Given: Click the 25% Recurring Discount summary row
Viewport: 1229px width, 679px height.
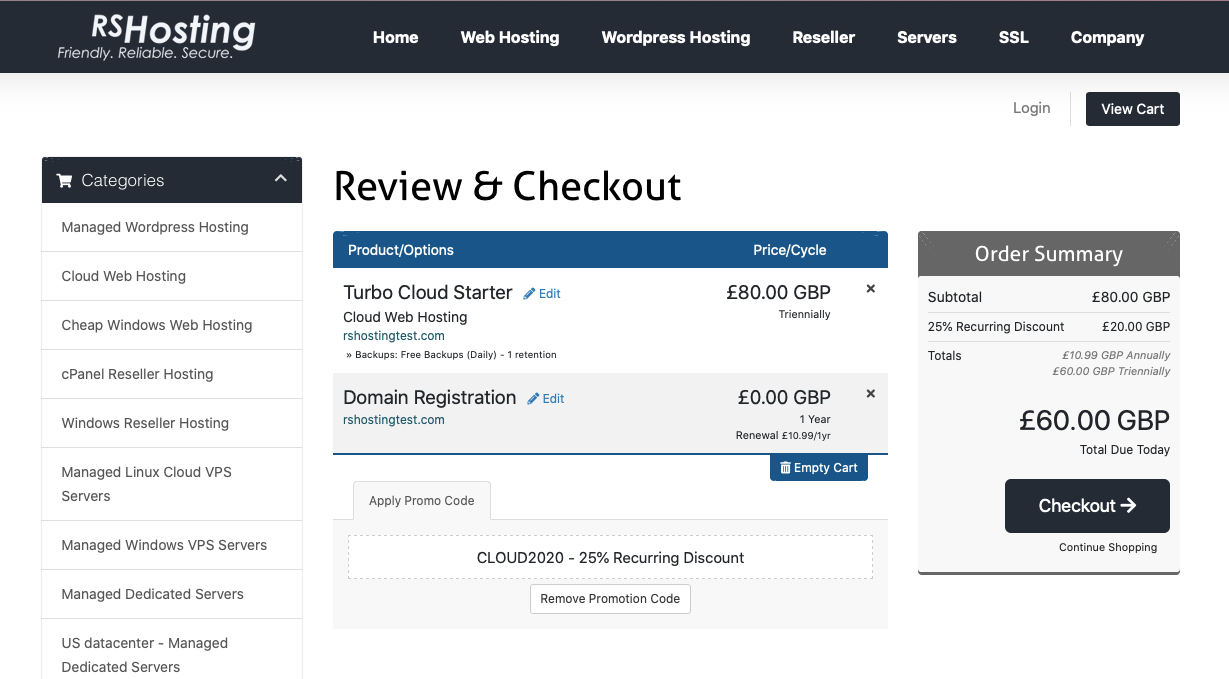Looking at the screenshot, I should coord(1049,327).
